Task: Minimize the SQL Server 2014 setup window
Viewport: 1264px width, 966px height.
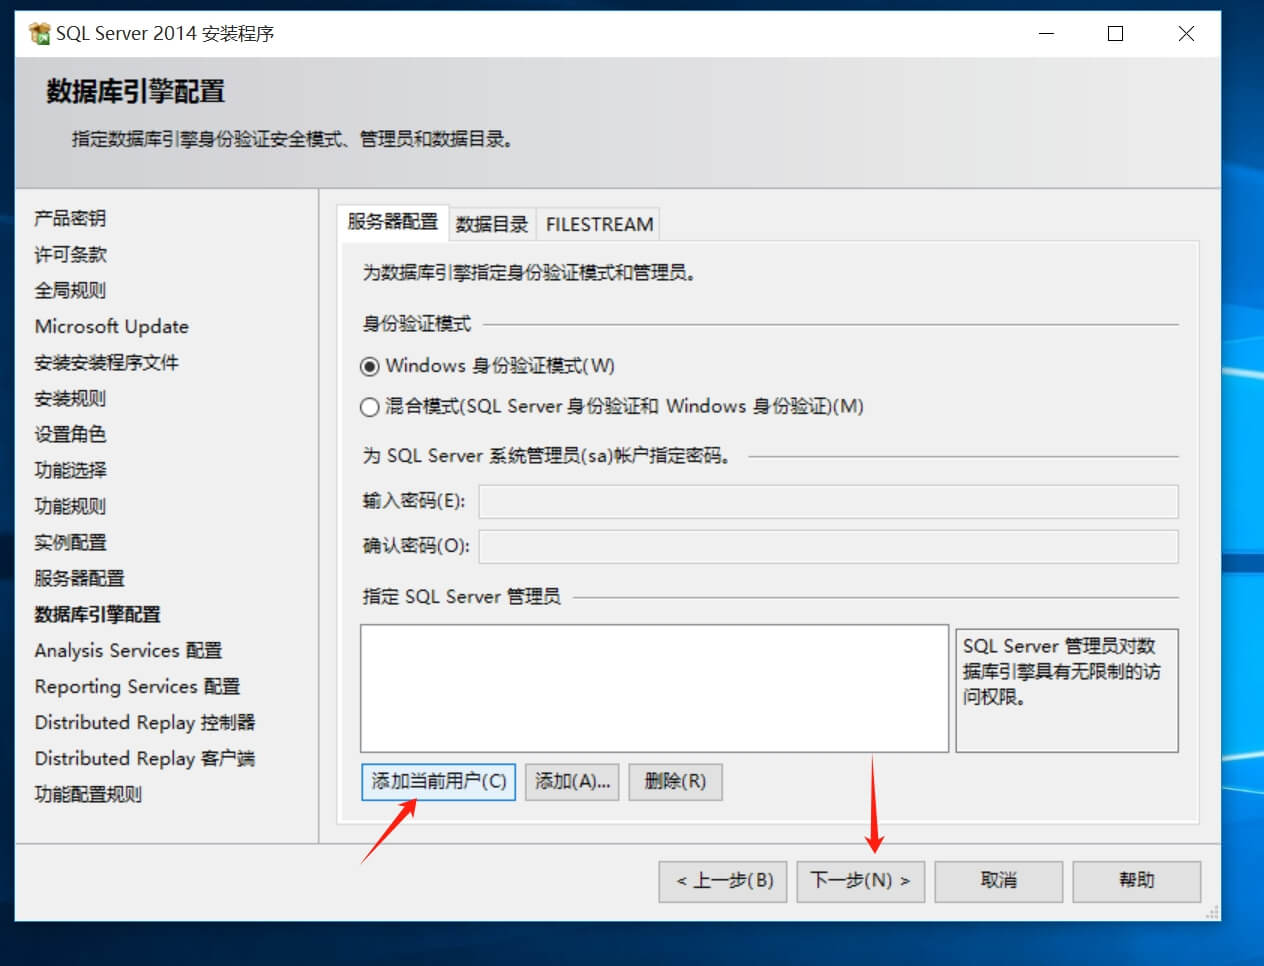Action: (x=1046, y=34)
